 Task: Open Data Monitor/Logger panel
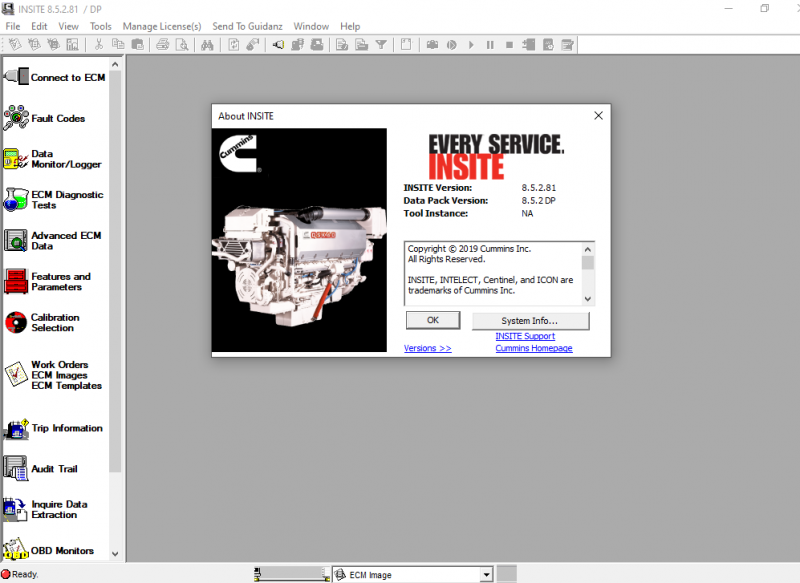[53, 159]
